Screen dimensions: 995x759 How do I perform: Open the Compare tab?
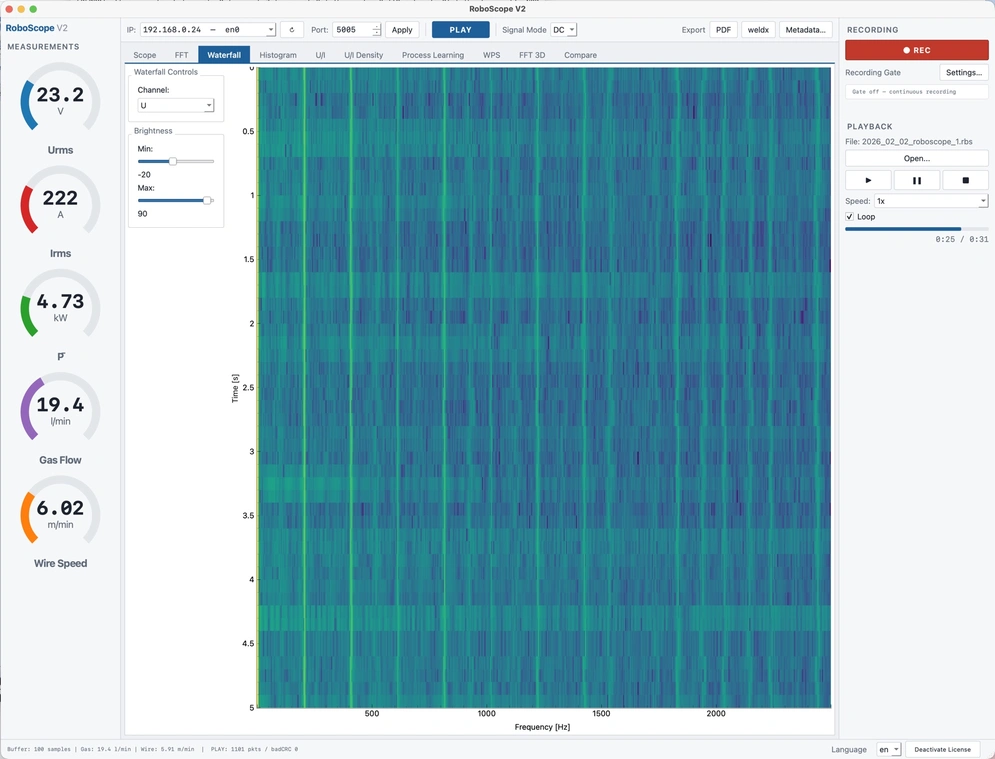point(581,55)
